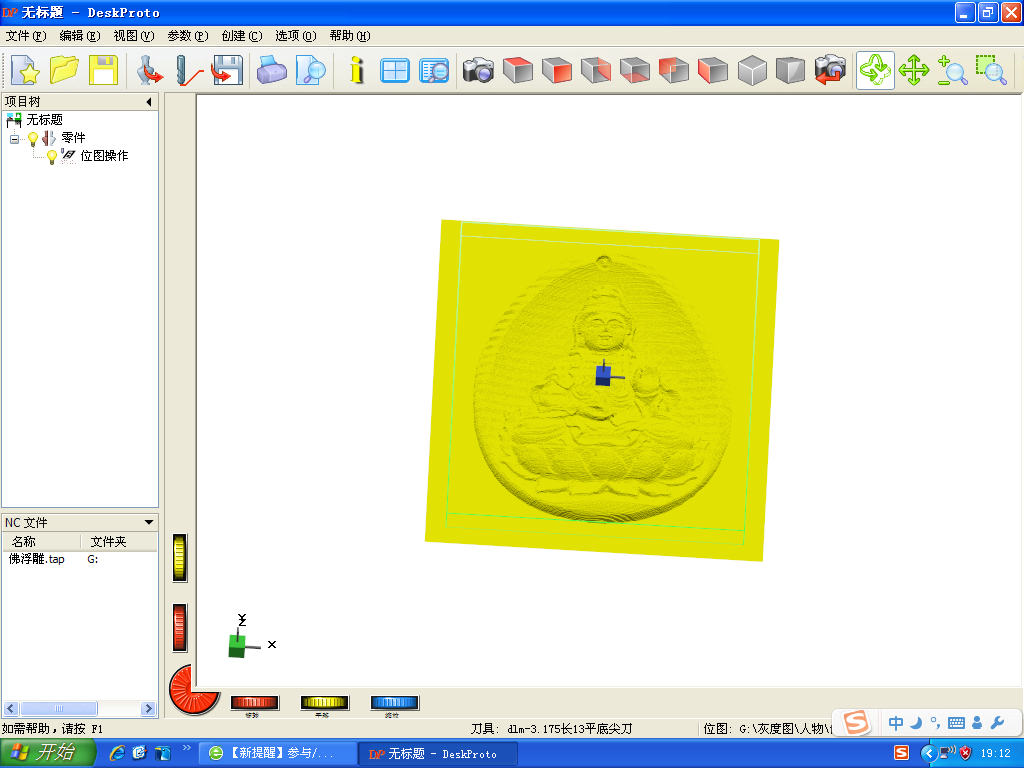Launch Internet Explorer from quick launch
The height and width of the screenshot is (768, 1024).
[118, 753]
